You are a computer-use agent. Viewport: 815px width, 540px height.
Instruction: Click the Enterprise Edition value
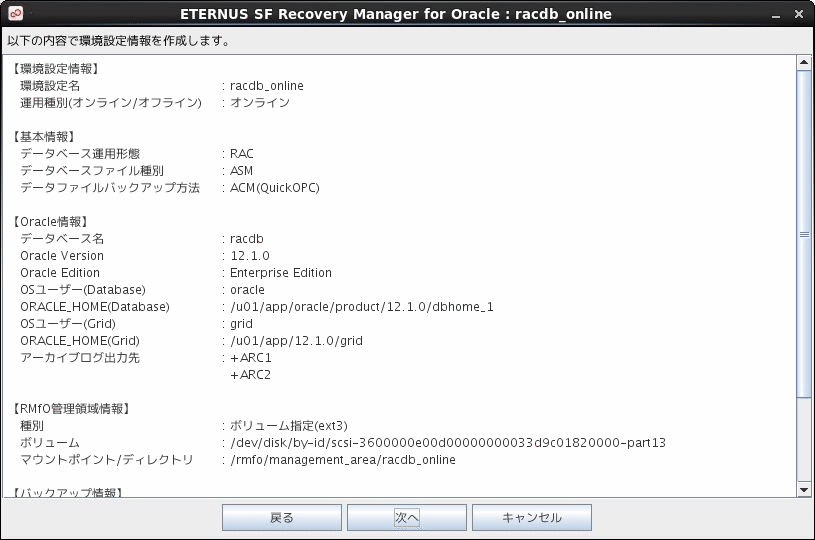pyautogui.click(x=281, y=273)
